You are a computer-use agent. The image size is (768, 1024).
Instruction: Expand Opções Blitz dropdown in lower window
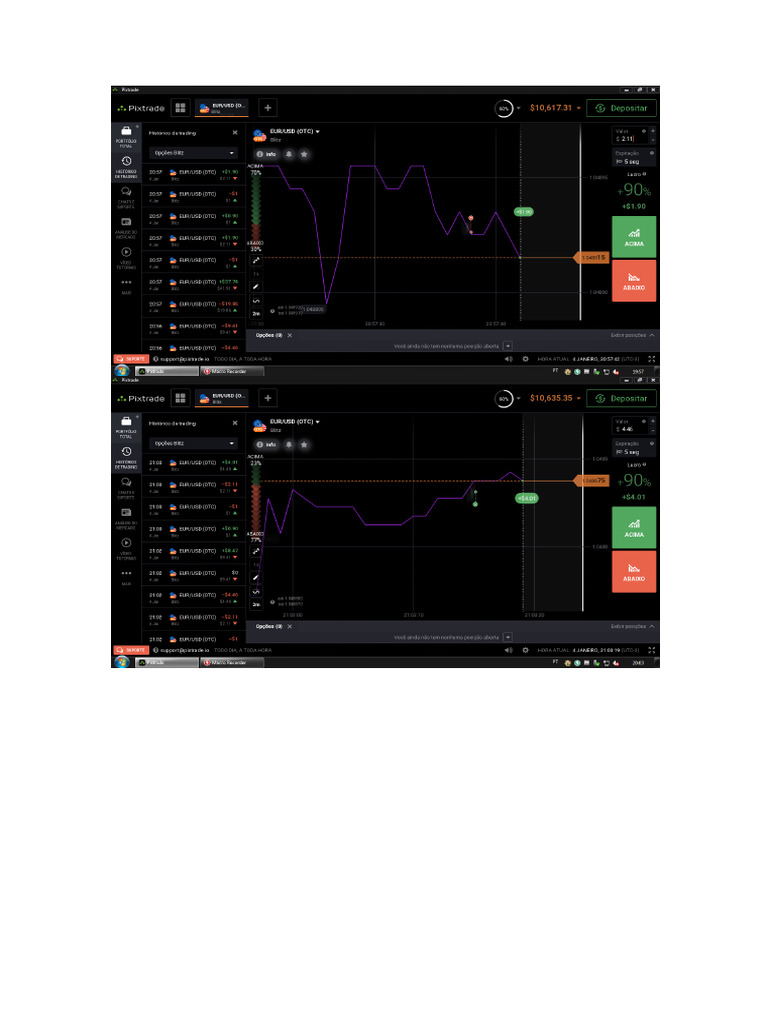point(193,443)
